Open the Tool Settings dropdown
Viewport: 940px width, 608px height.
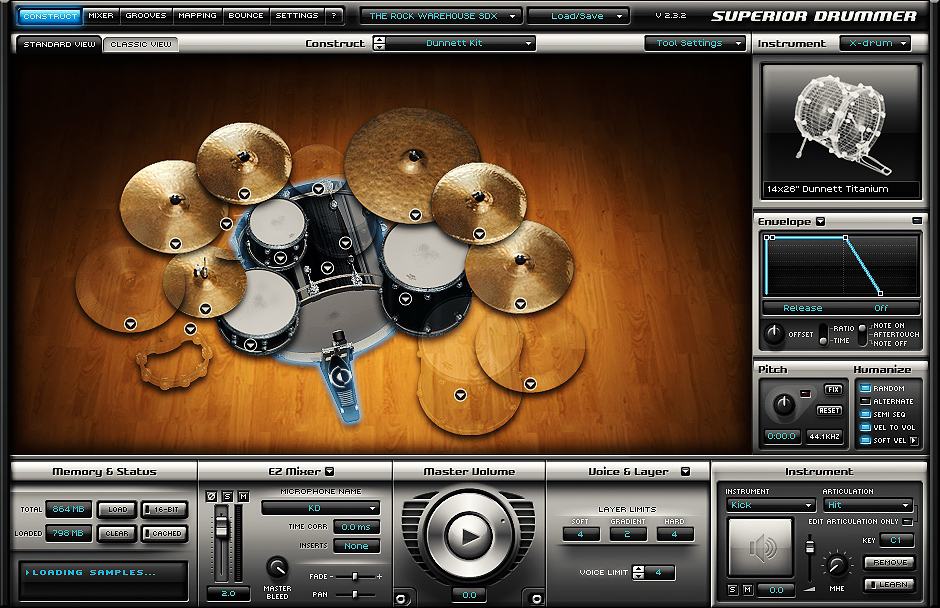[695, 43]
